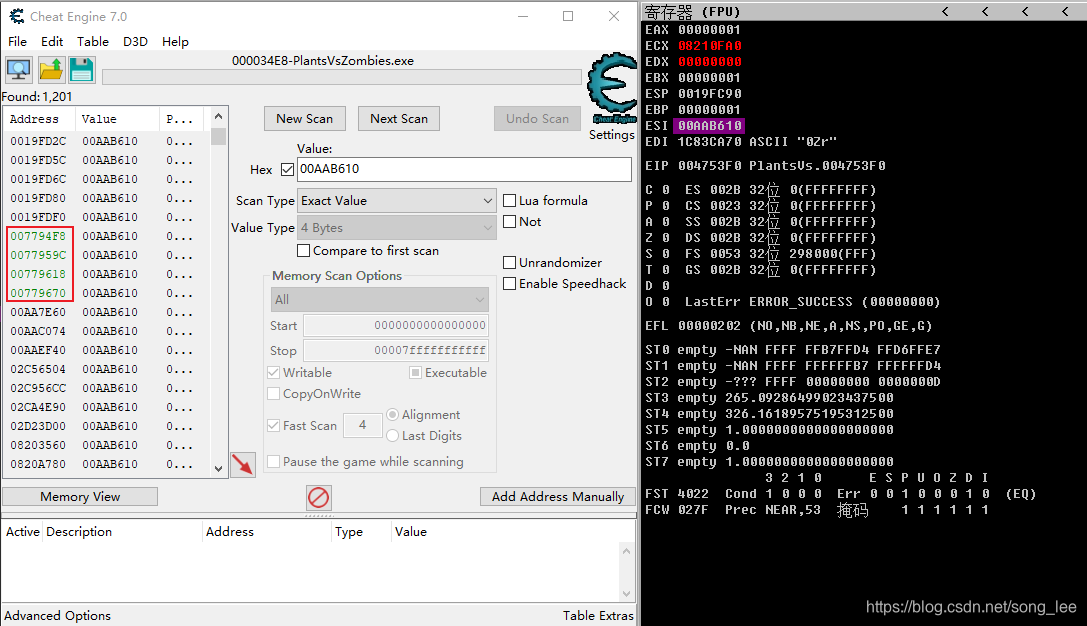The height and width of the screenshot is (626, 1087).
Task: Check Pause the game while scanning
Action: pyautogui.click(x=274, y=461)
